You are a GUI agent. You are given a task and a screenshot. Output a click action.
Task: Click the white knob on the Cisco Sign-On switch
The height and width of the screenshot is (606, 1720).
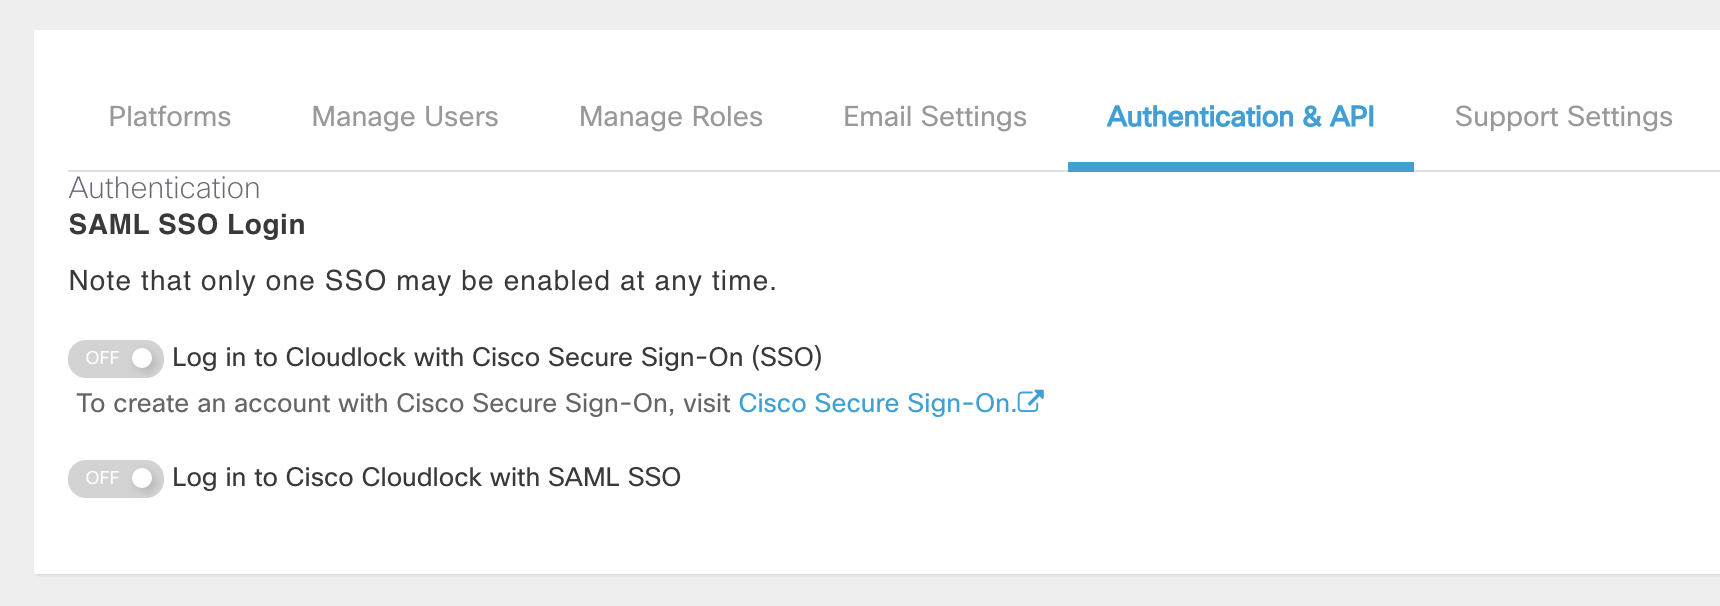143,358
